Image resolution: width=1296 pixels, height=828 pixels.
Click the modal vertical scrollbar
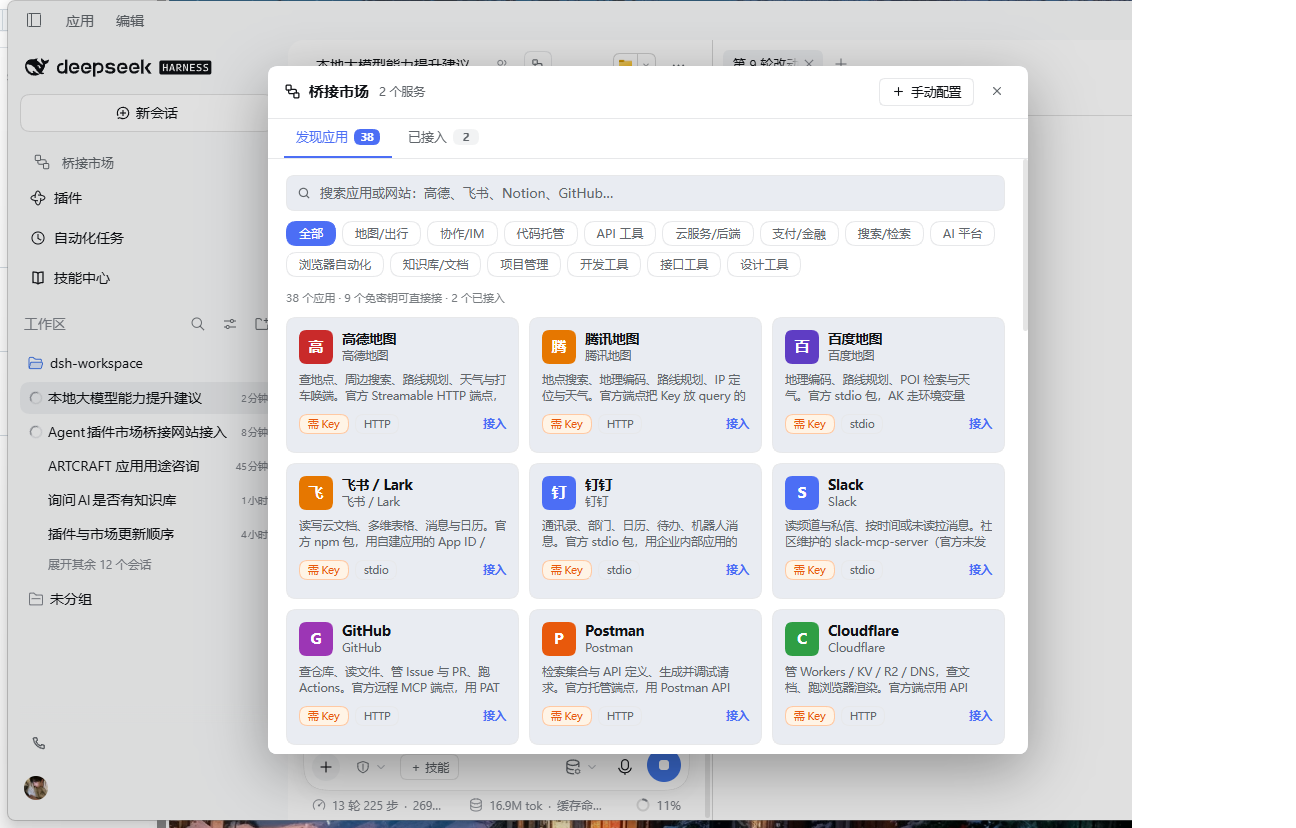pos(1024,245)
